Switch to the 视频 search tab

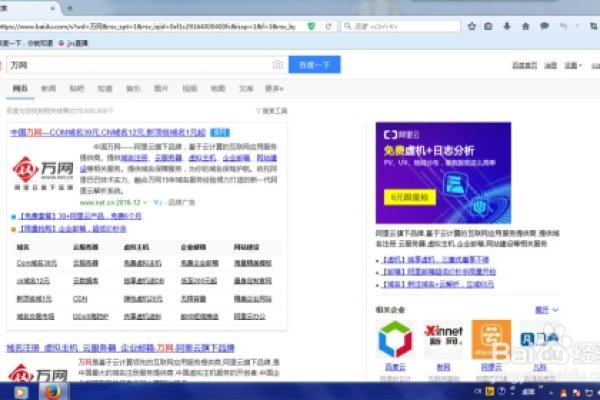[x=190, y=88]
